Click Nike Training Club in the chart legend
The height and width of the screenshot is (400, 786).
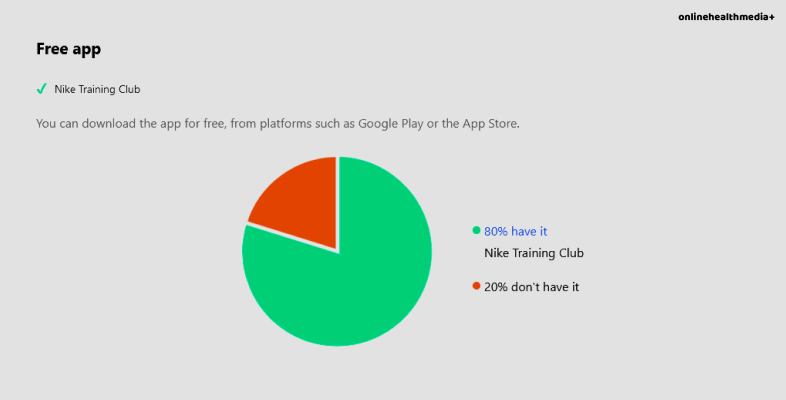click(533, 253)
